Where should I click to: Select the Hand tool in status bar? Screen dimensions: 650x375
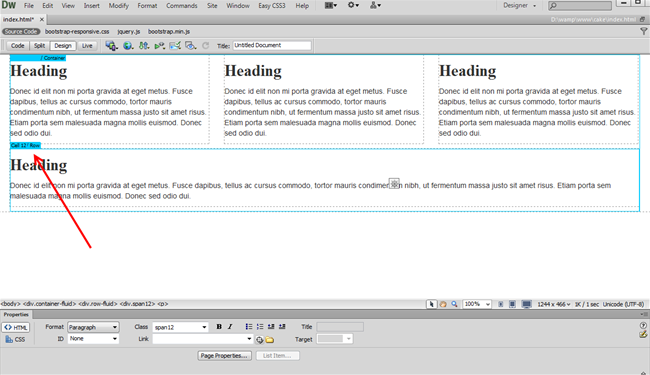point(443,304)
